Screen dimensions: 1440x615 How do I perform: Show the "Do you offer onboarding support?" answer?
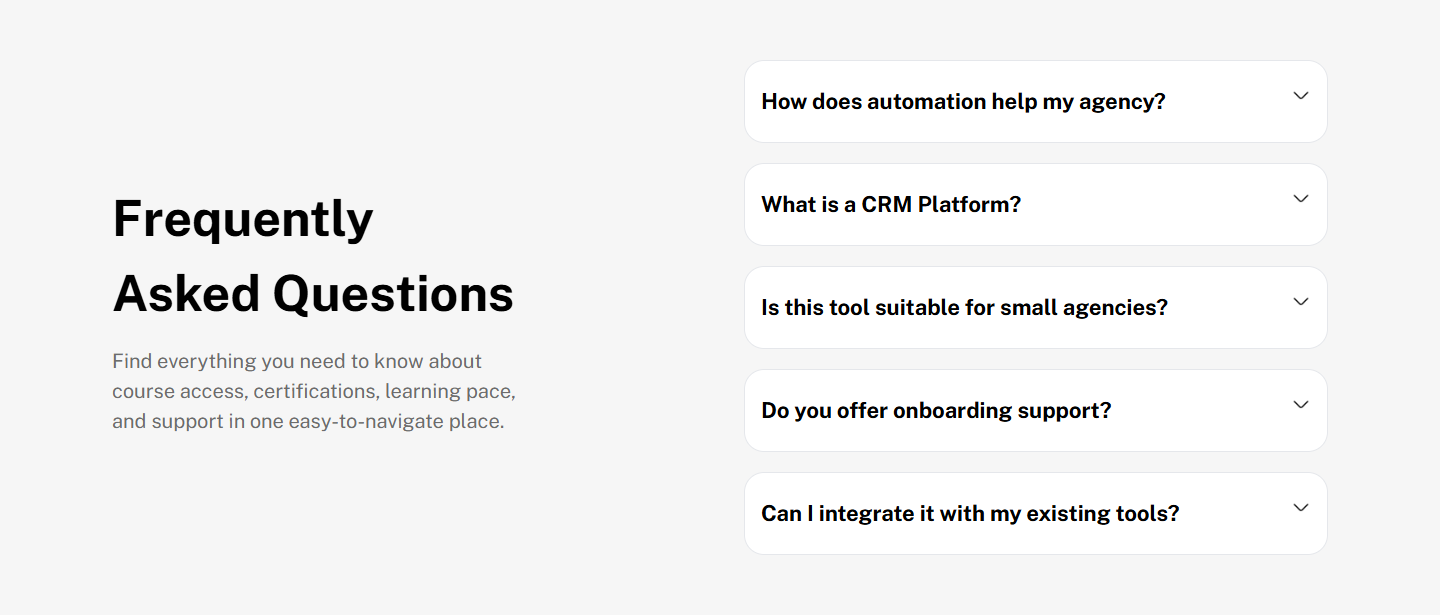pyautogui.click(x=936, y=411)
